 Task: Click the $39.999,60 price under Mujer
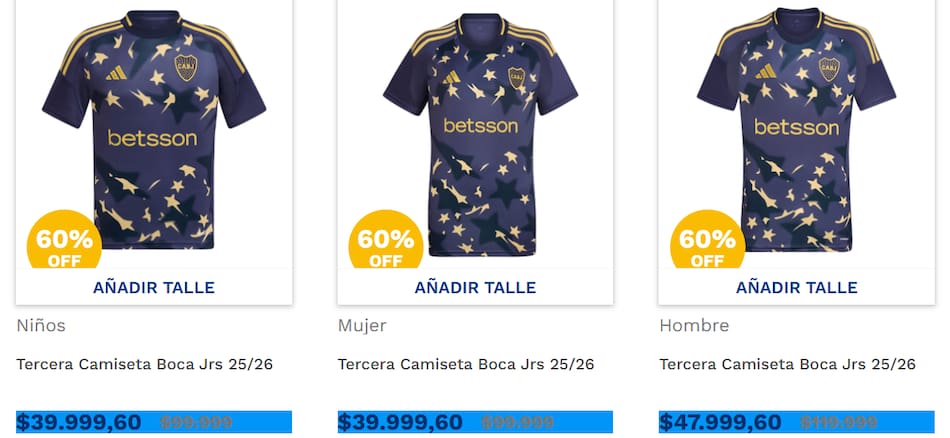point(400,422)
